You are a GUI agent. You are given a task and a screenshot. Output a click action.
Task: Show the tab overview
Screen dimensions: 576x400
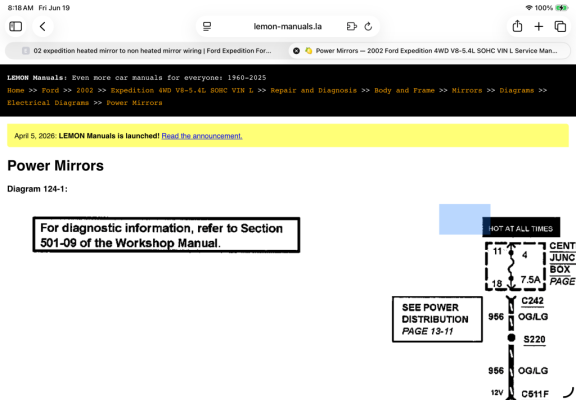[x=560, y=26]
